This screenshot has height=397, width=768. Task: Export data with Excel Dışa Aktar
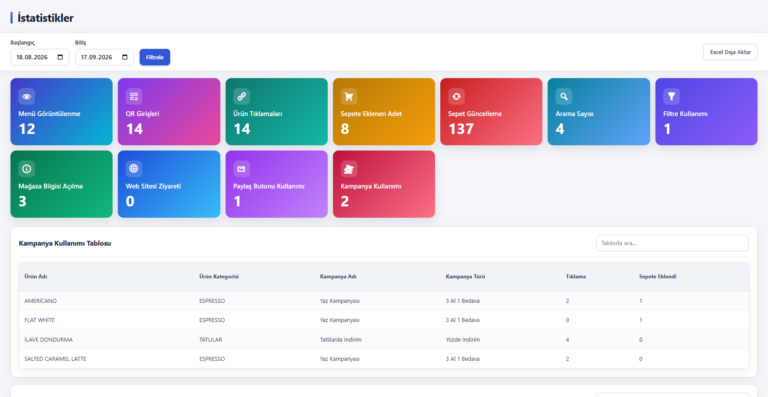click(x=730, y=52)
